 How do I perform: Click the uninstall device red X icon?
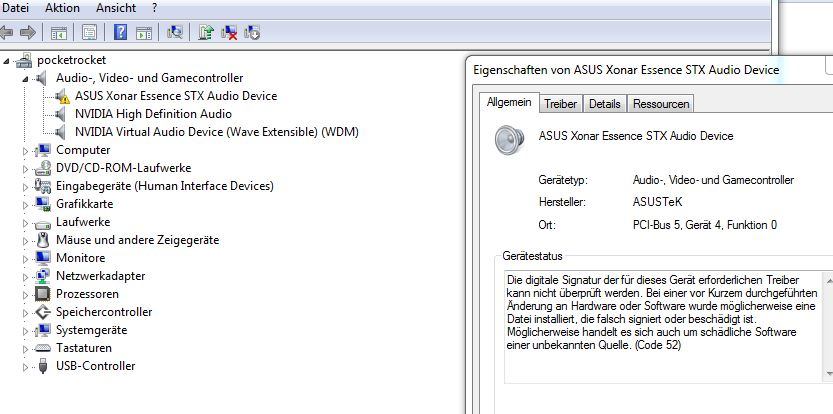pyautogui.click(x=229, y=33)
